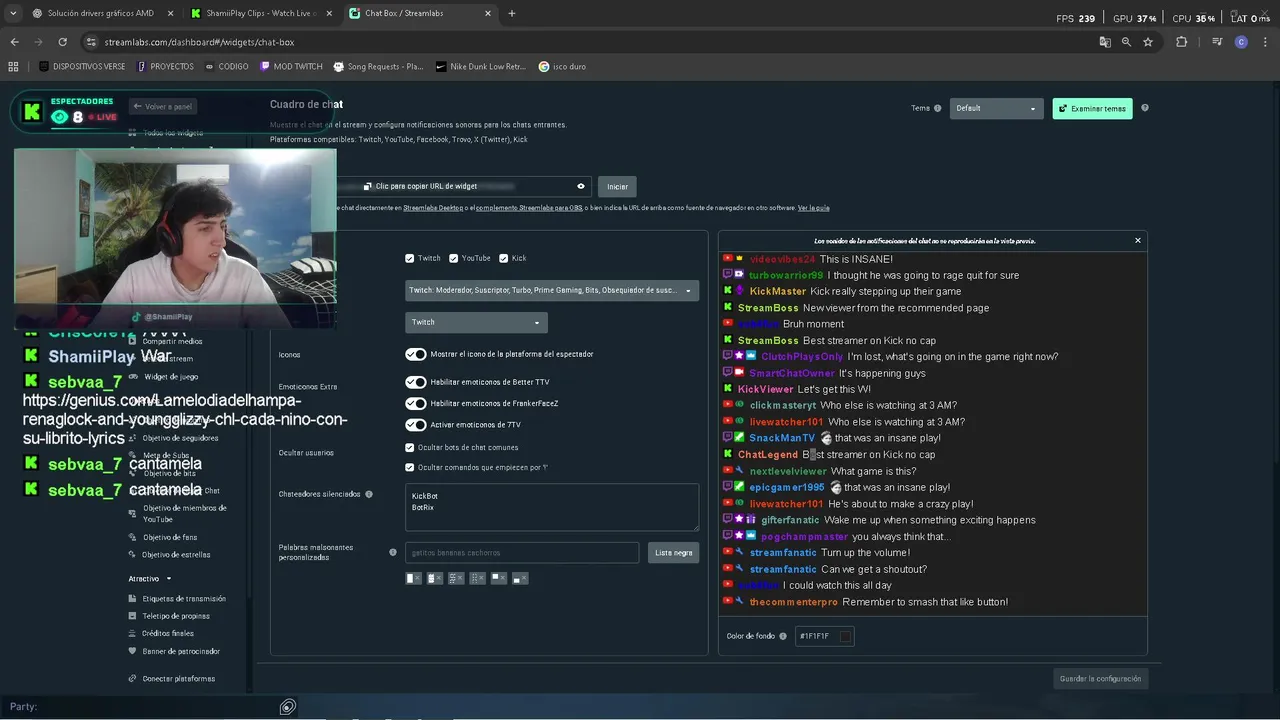Open the apps grid in bookmarks bar
Image resolution: width=1280 pixels, height=720 pixels.
[13, 66]
